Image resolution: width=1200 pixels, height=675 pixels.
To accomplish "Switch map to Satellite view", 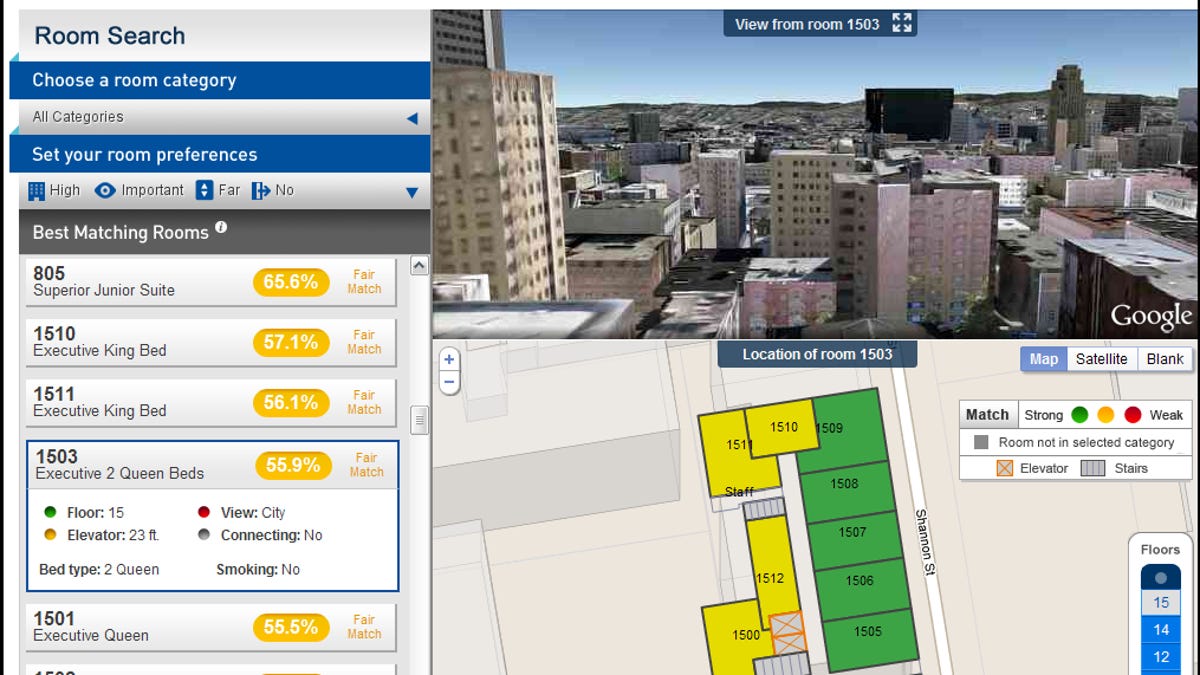I will [x=1101, y=359].
